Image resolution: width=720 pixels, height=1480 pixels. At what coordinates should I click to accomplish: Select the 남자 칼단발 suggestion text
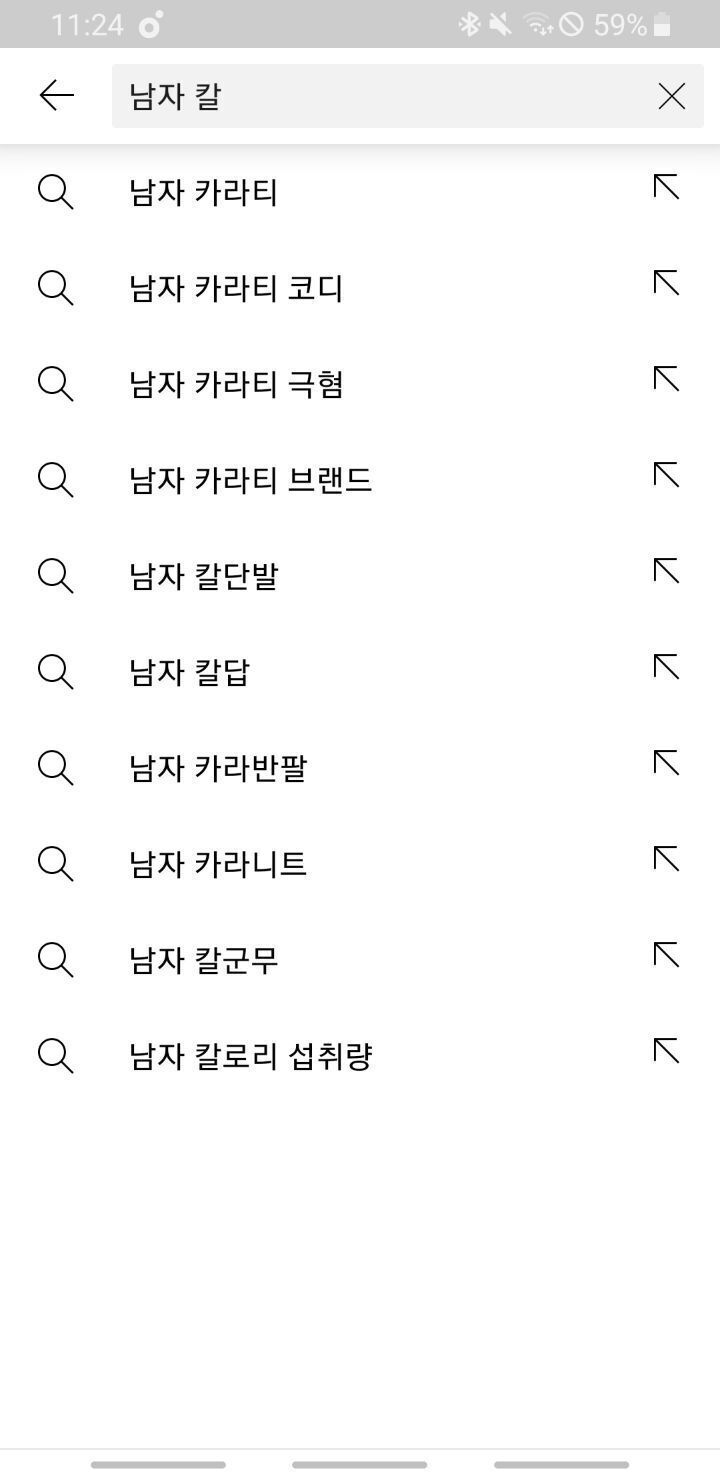(x=203, y=575)
